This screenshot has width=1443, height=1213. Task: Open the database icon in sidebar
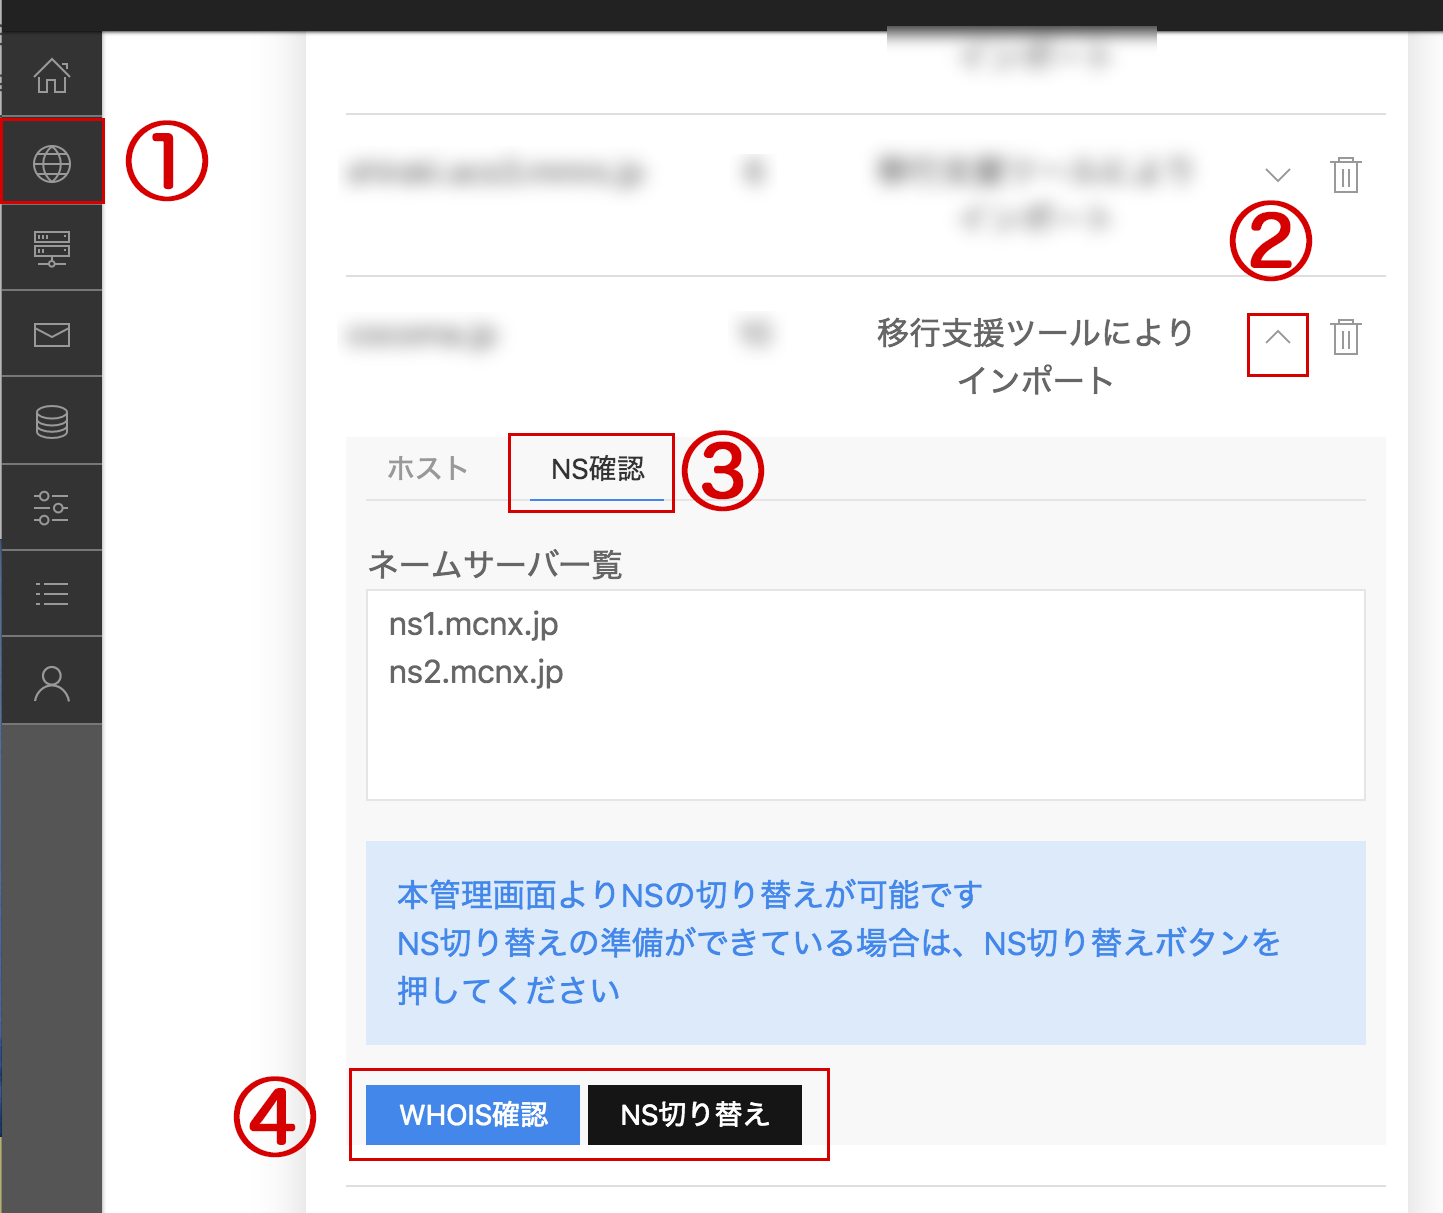tap(52, 421)
